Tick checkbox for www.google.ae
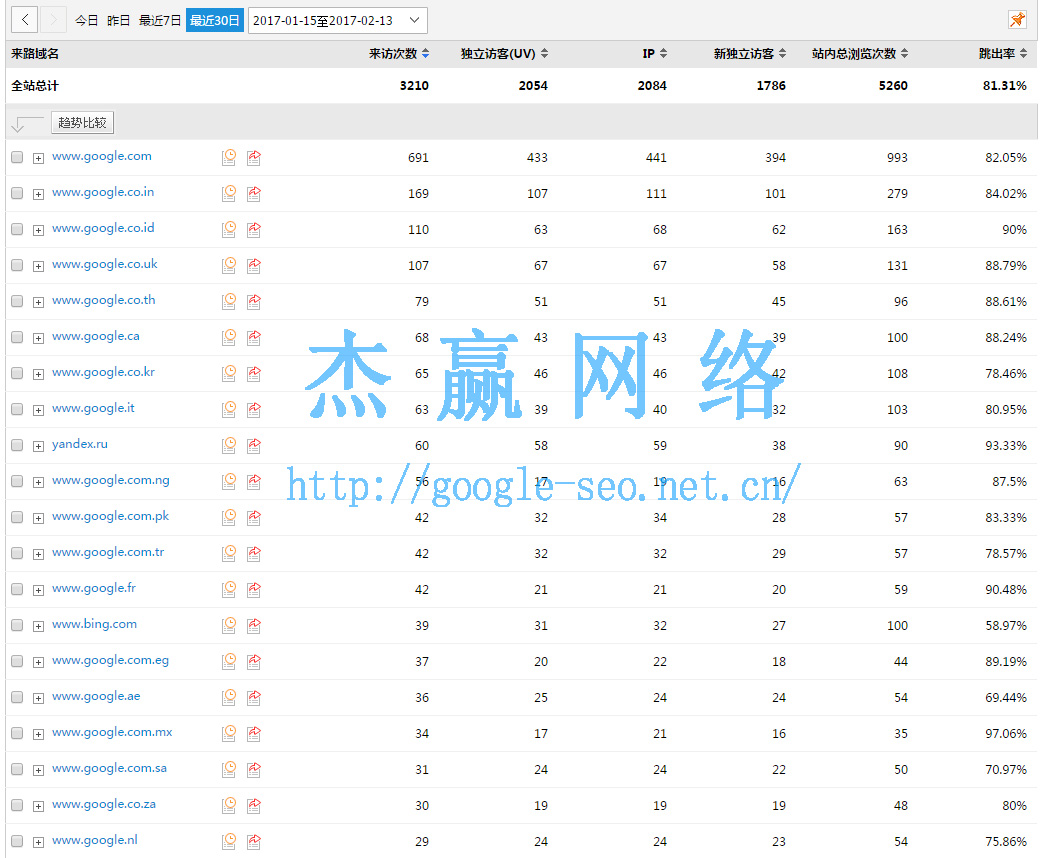The width and height of the screenshot is (1048, 858). click(17, 698)
